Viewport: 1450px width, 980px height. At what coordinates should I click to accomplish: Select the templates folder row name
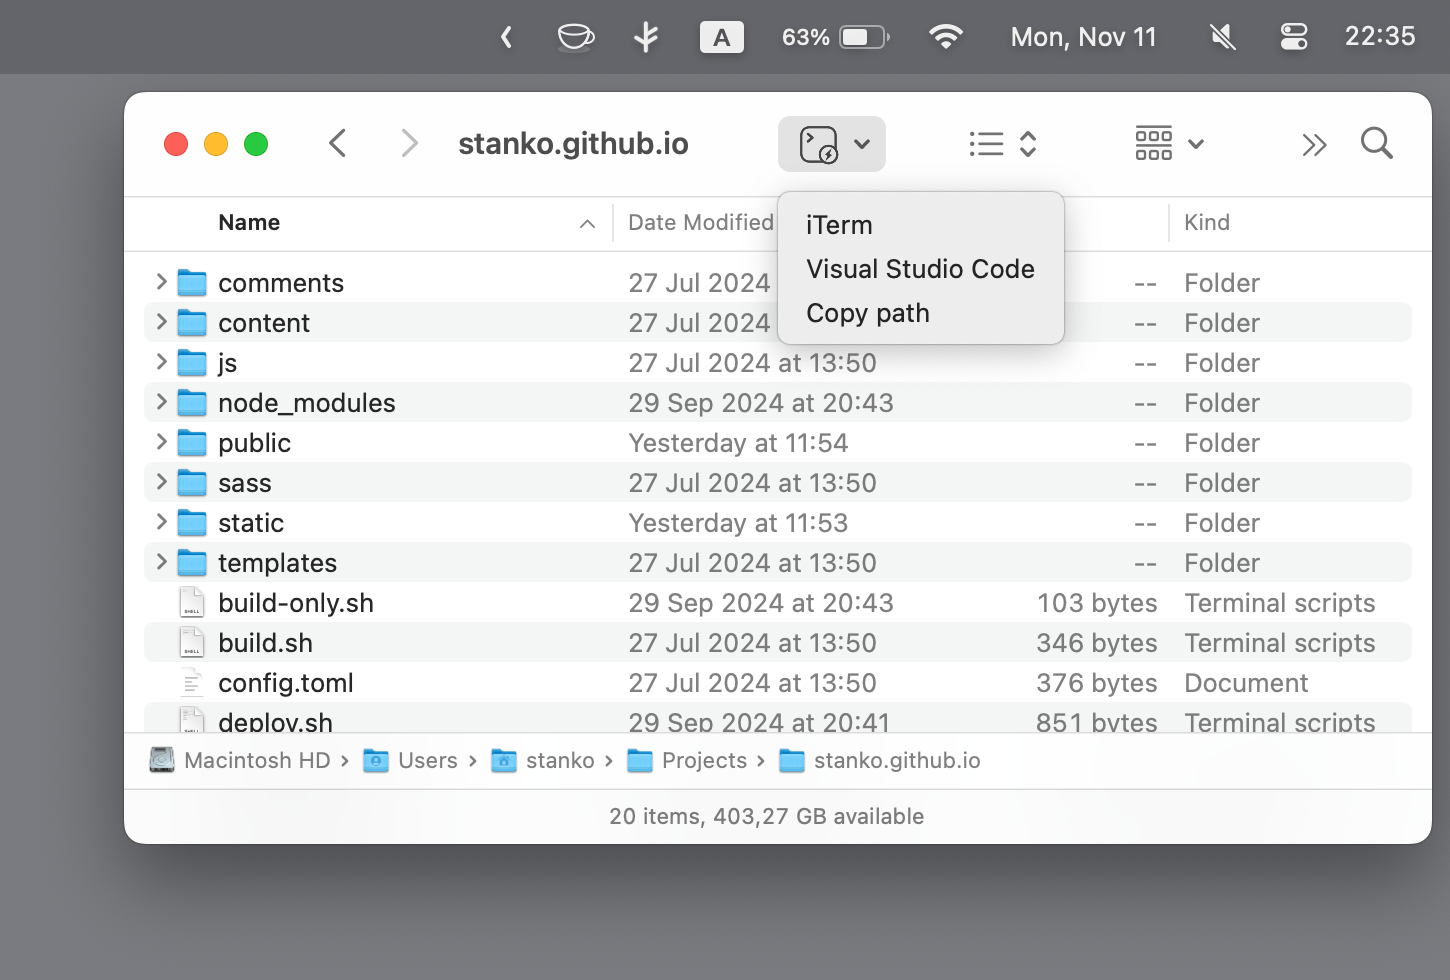click(278, 563)
